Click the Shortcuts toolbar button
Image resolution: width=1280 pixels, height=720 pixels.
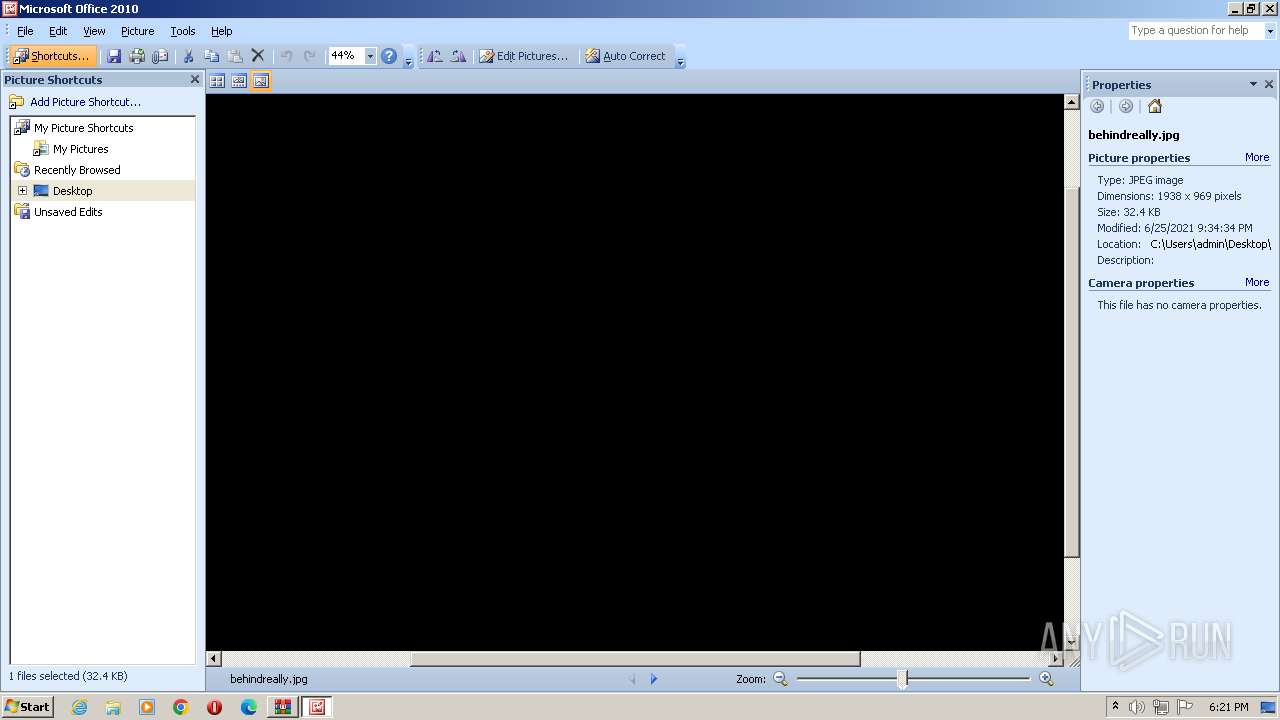[x=53, y=56]
